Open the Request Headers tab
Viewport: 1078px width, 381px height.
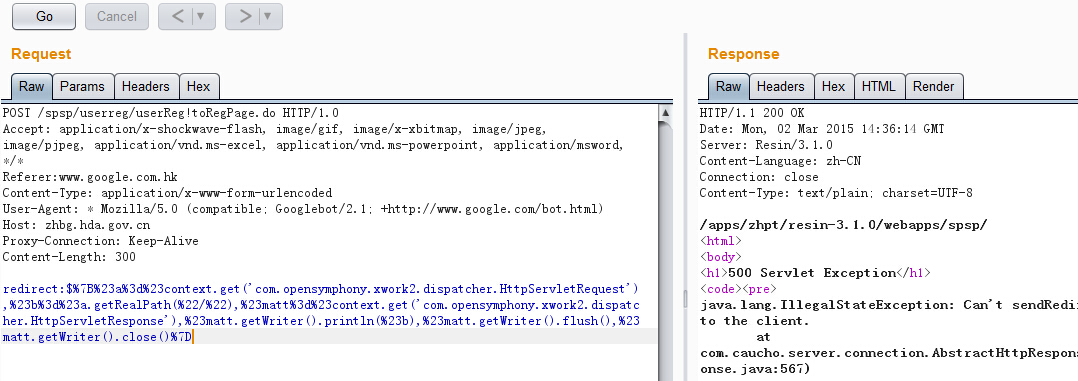pos(145,87)
